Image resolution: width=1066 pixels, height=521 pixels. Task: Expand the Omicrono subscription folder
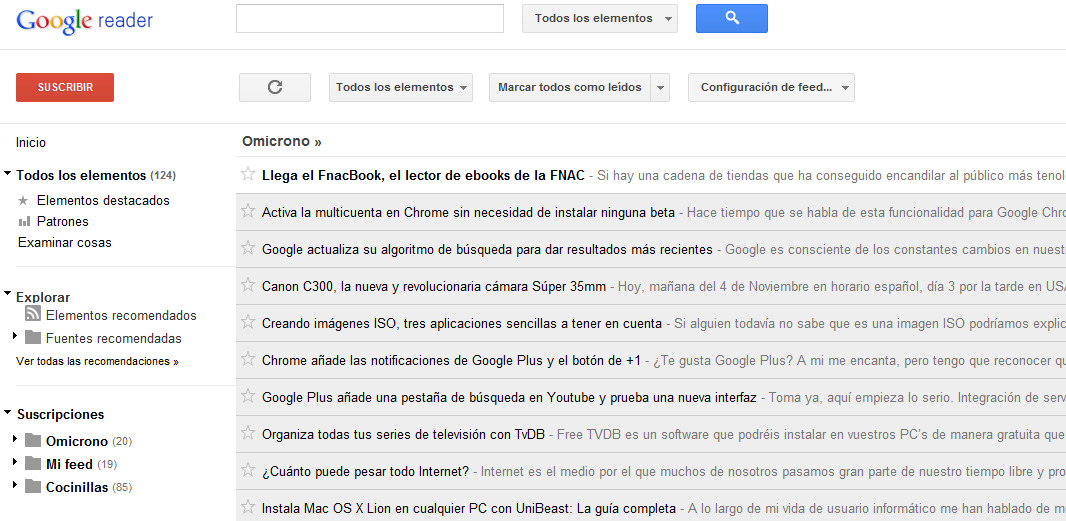(x=15, y=439)
